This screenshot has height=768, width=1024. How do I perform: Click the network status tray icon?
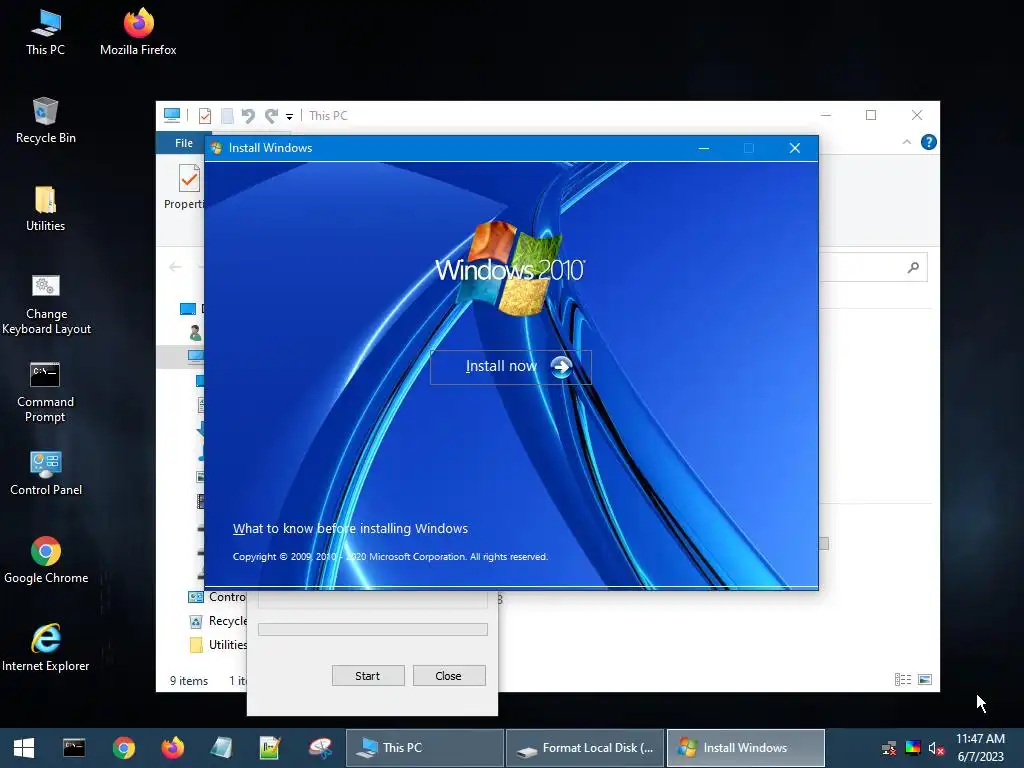coord(889,748)
